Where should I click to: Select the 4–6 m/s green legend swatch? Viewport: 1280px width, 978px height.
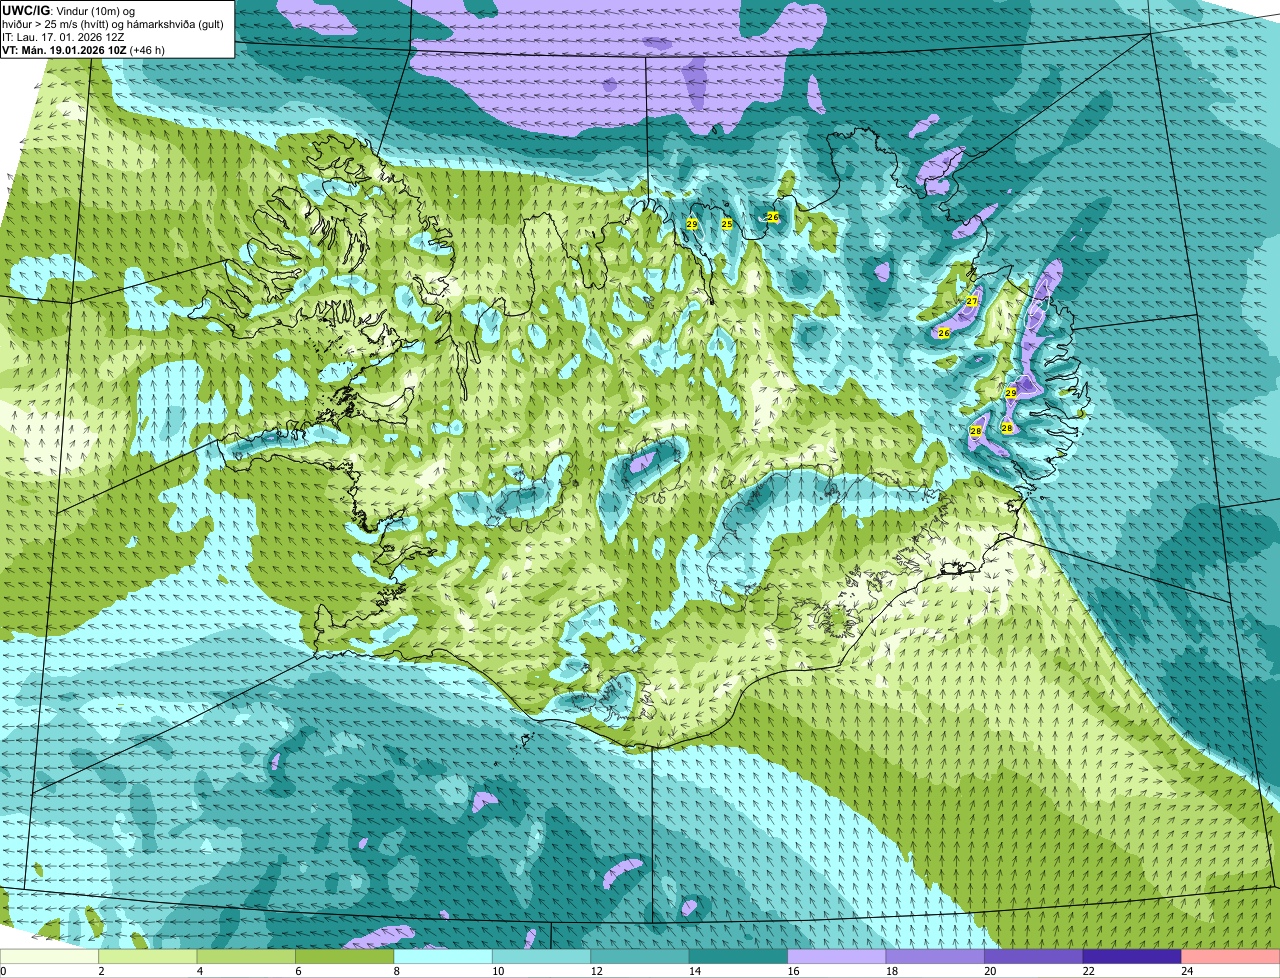pos(246,956)
